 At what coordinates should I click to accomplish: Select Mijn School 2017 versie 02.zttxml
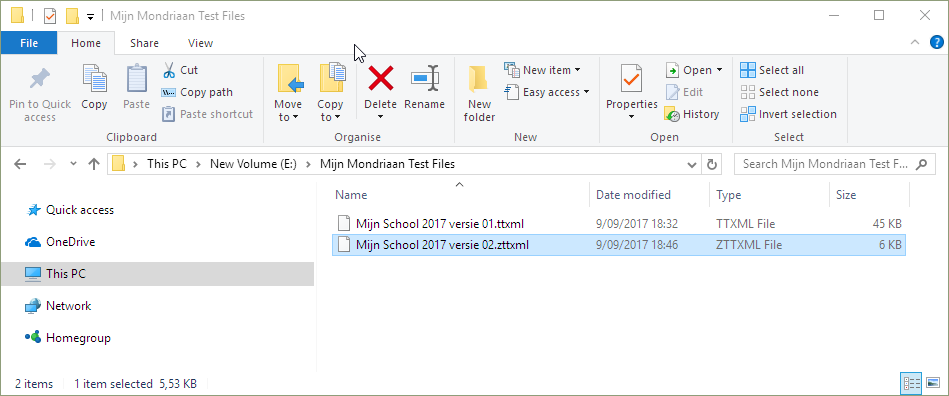619,245
